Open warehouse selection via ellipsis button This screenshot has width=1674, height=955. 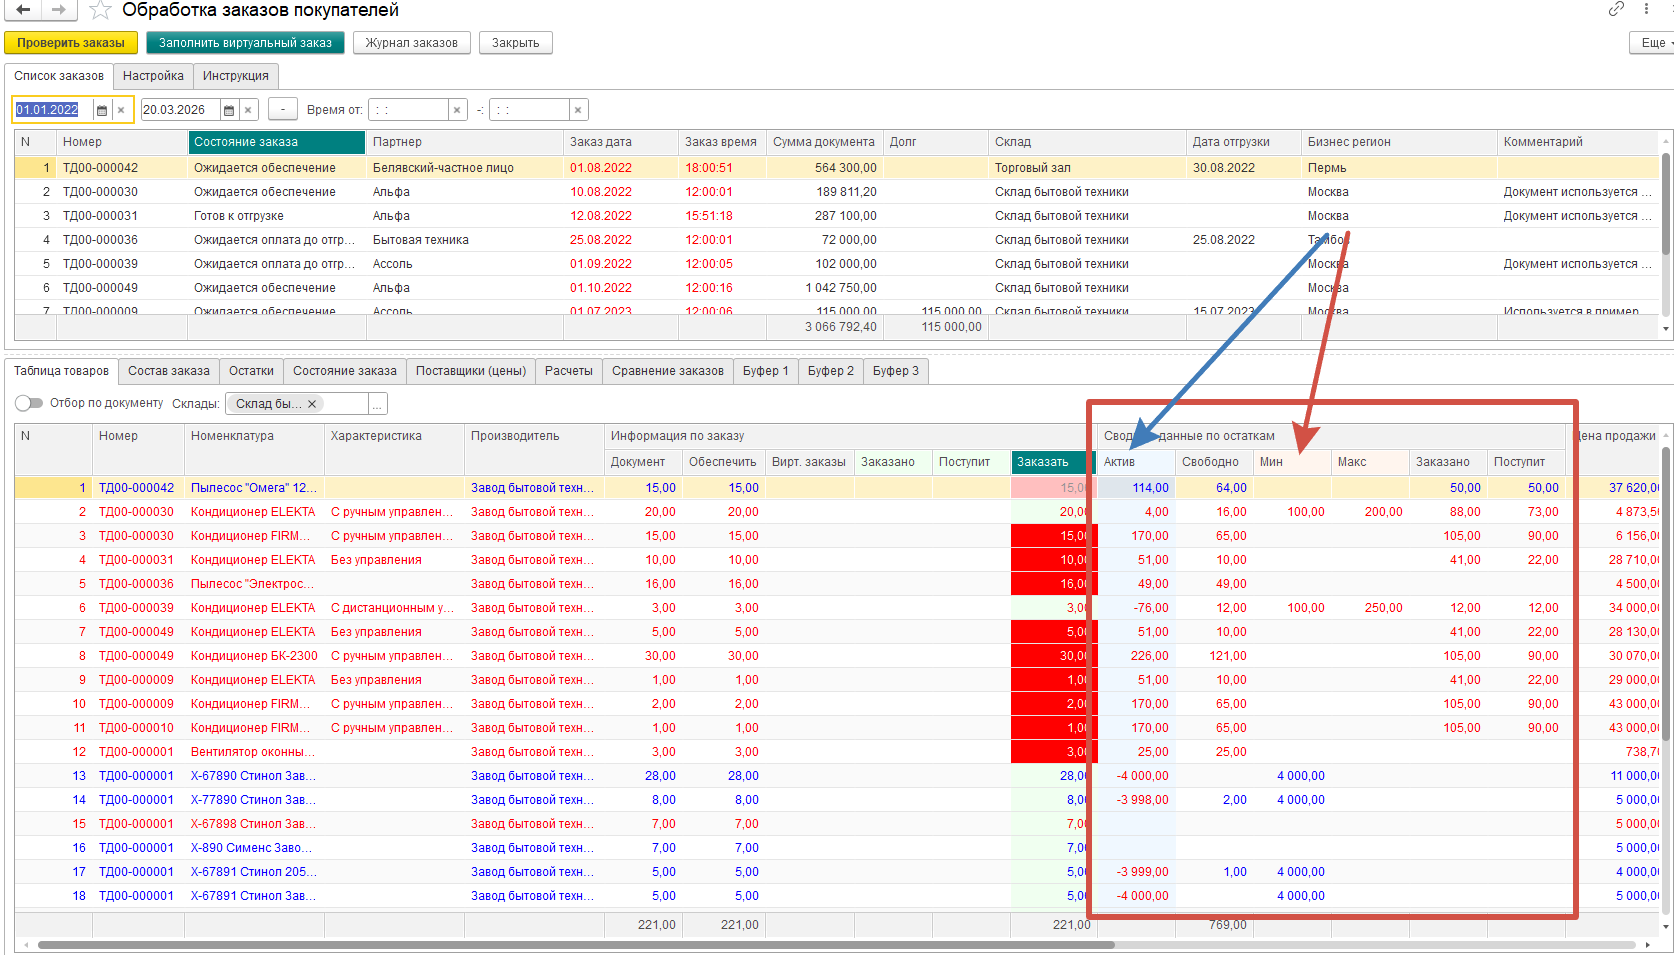point(377,404)
